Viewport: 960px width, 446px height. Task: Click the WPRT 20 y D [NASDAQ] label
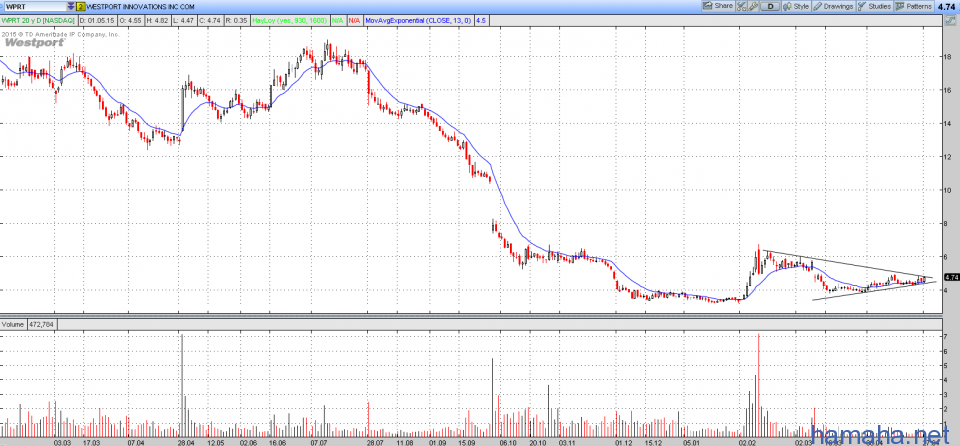coord(39,20)
